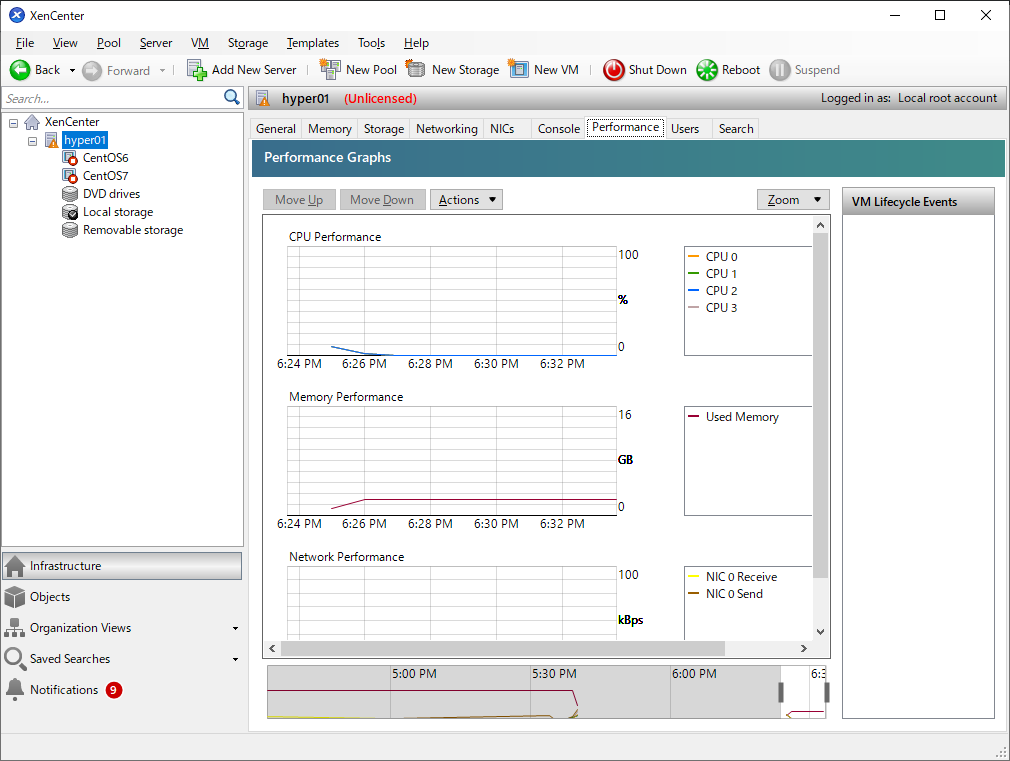The image size is (1010, 761).
Task: Click the grey Suspend icon
Action: 779,70
